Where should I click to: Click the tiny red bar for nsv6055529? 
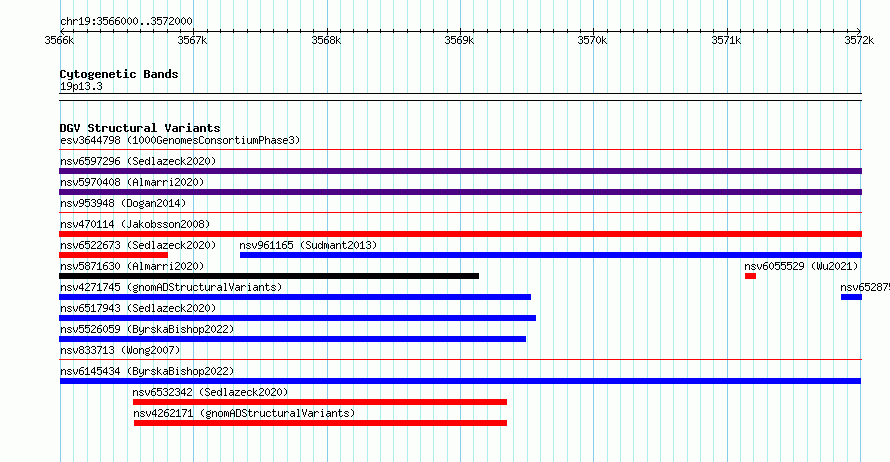(750, 276)
